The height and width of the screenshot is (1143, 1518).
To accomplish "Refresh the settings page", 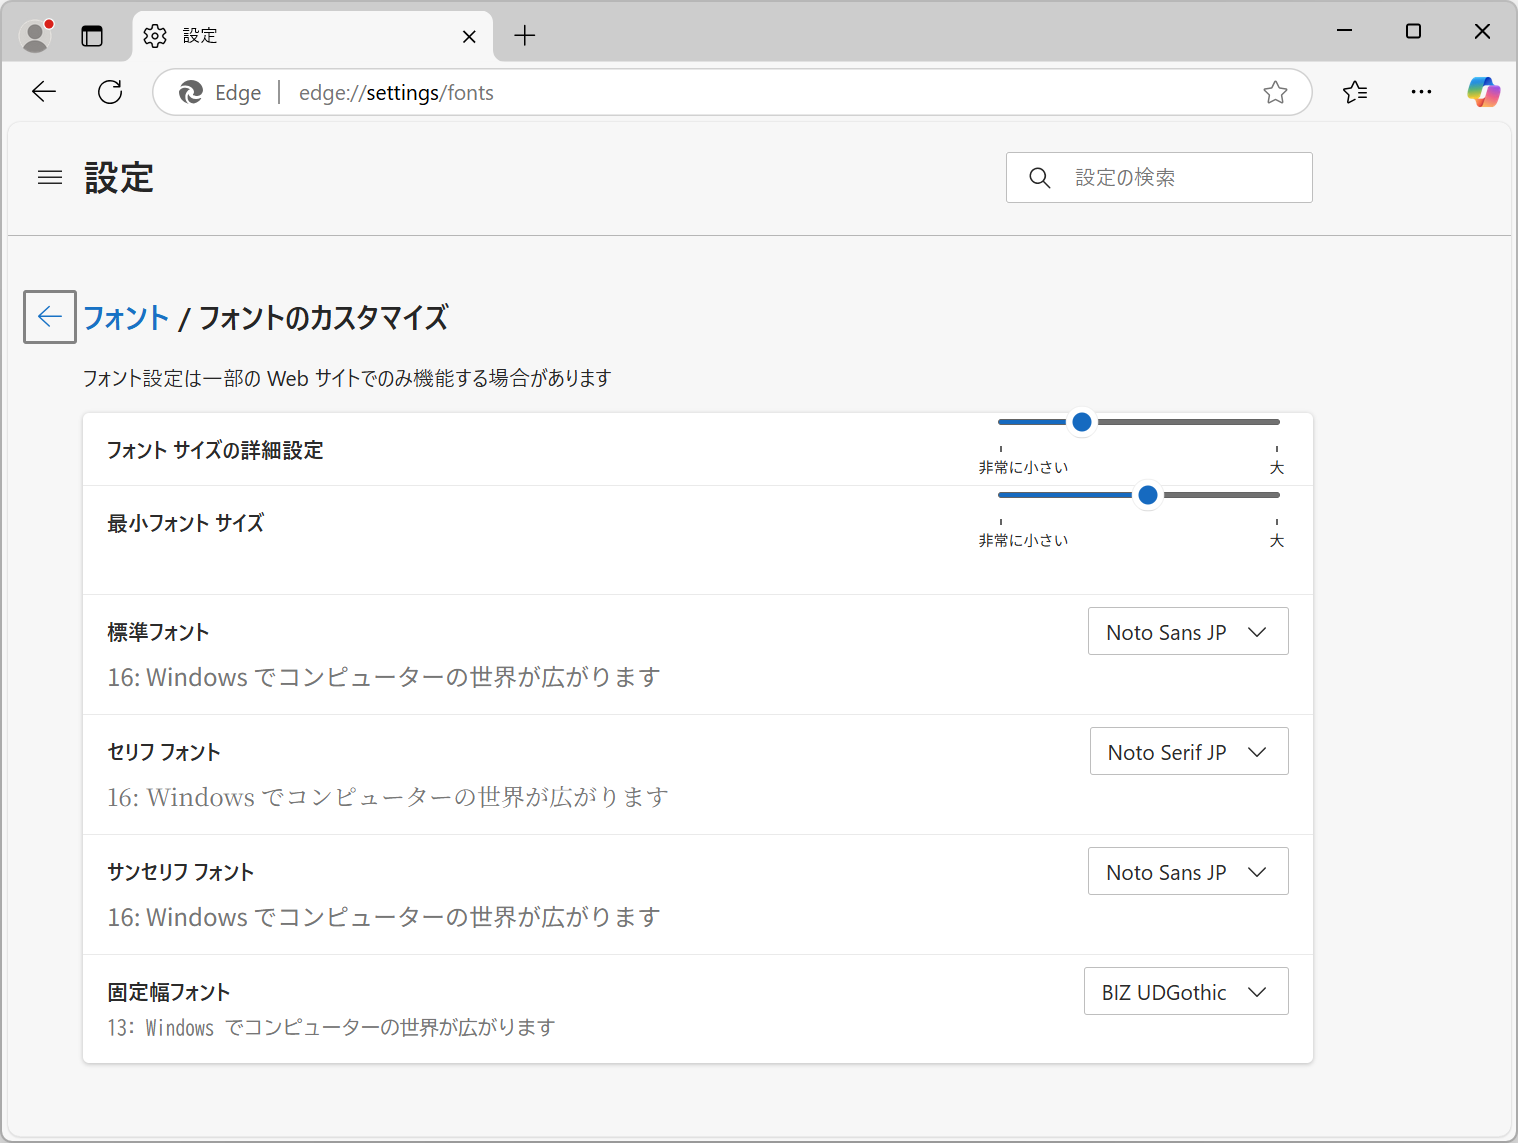I will click(109, 91).
